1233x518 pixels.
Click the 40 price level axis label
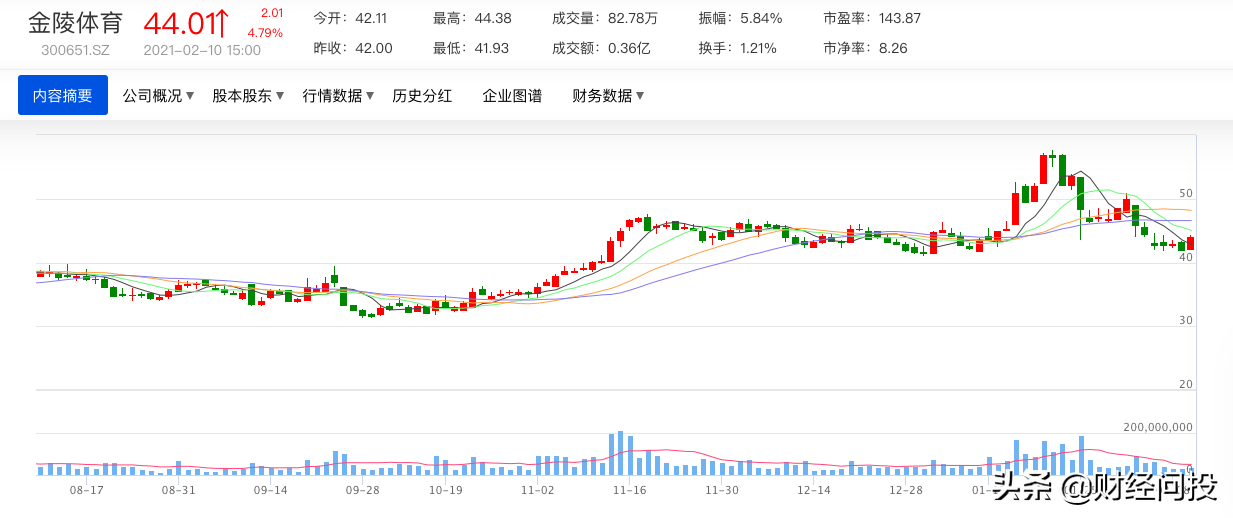click(x=1186, y=257)
